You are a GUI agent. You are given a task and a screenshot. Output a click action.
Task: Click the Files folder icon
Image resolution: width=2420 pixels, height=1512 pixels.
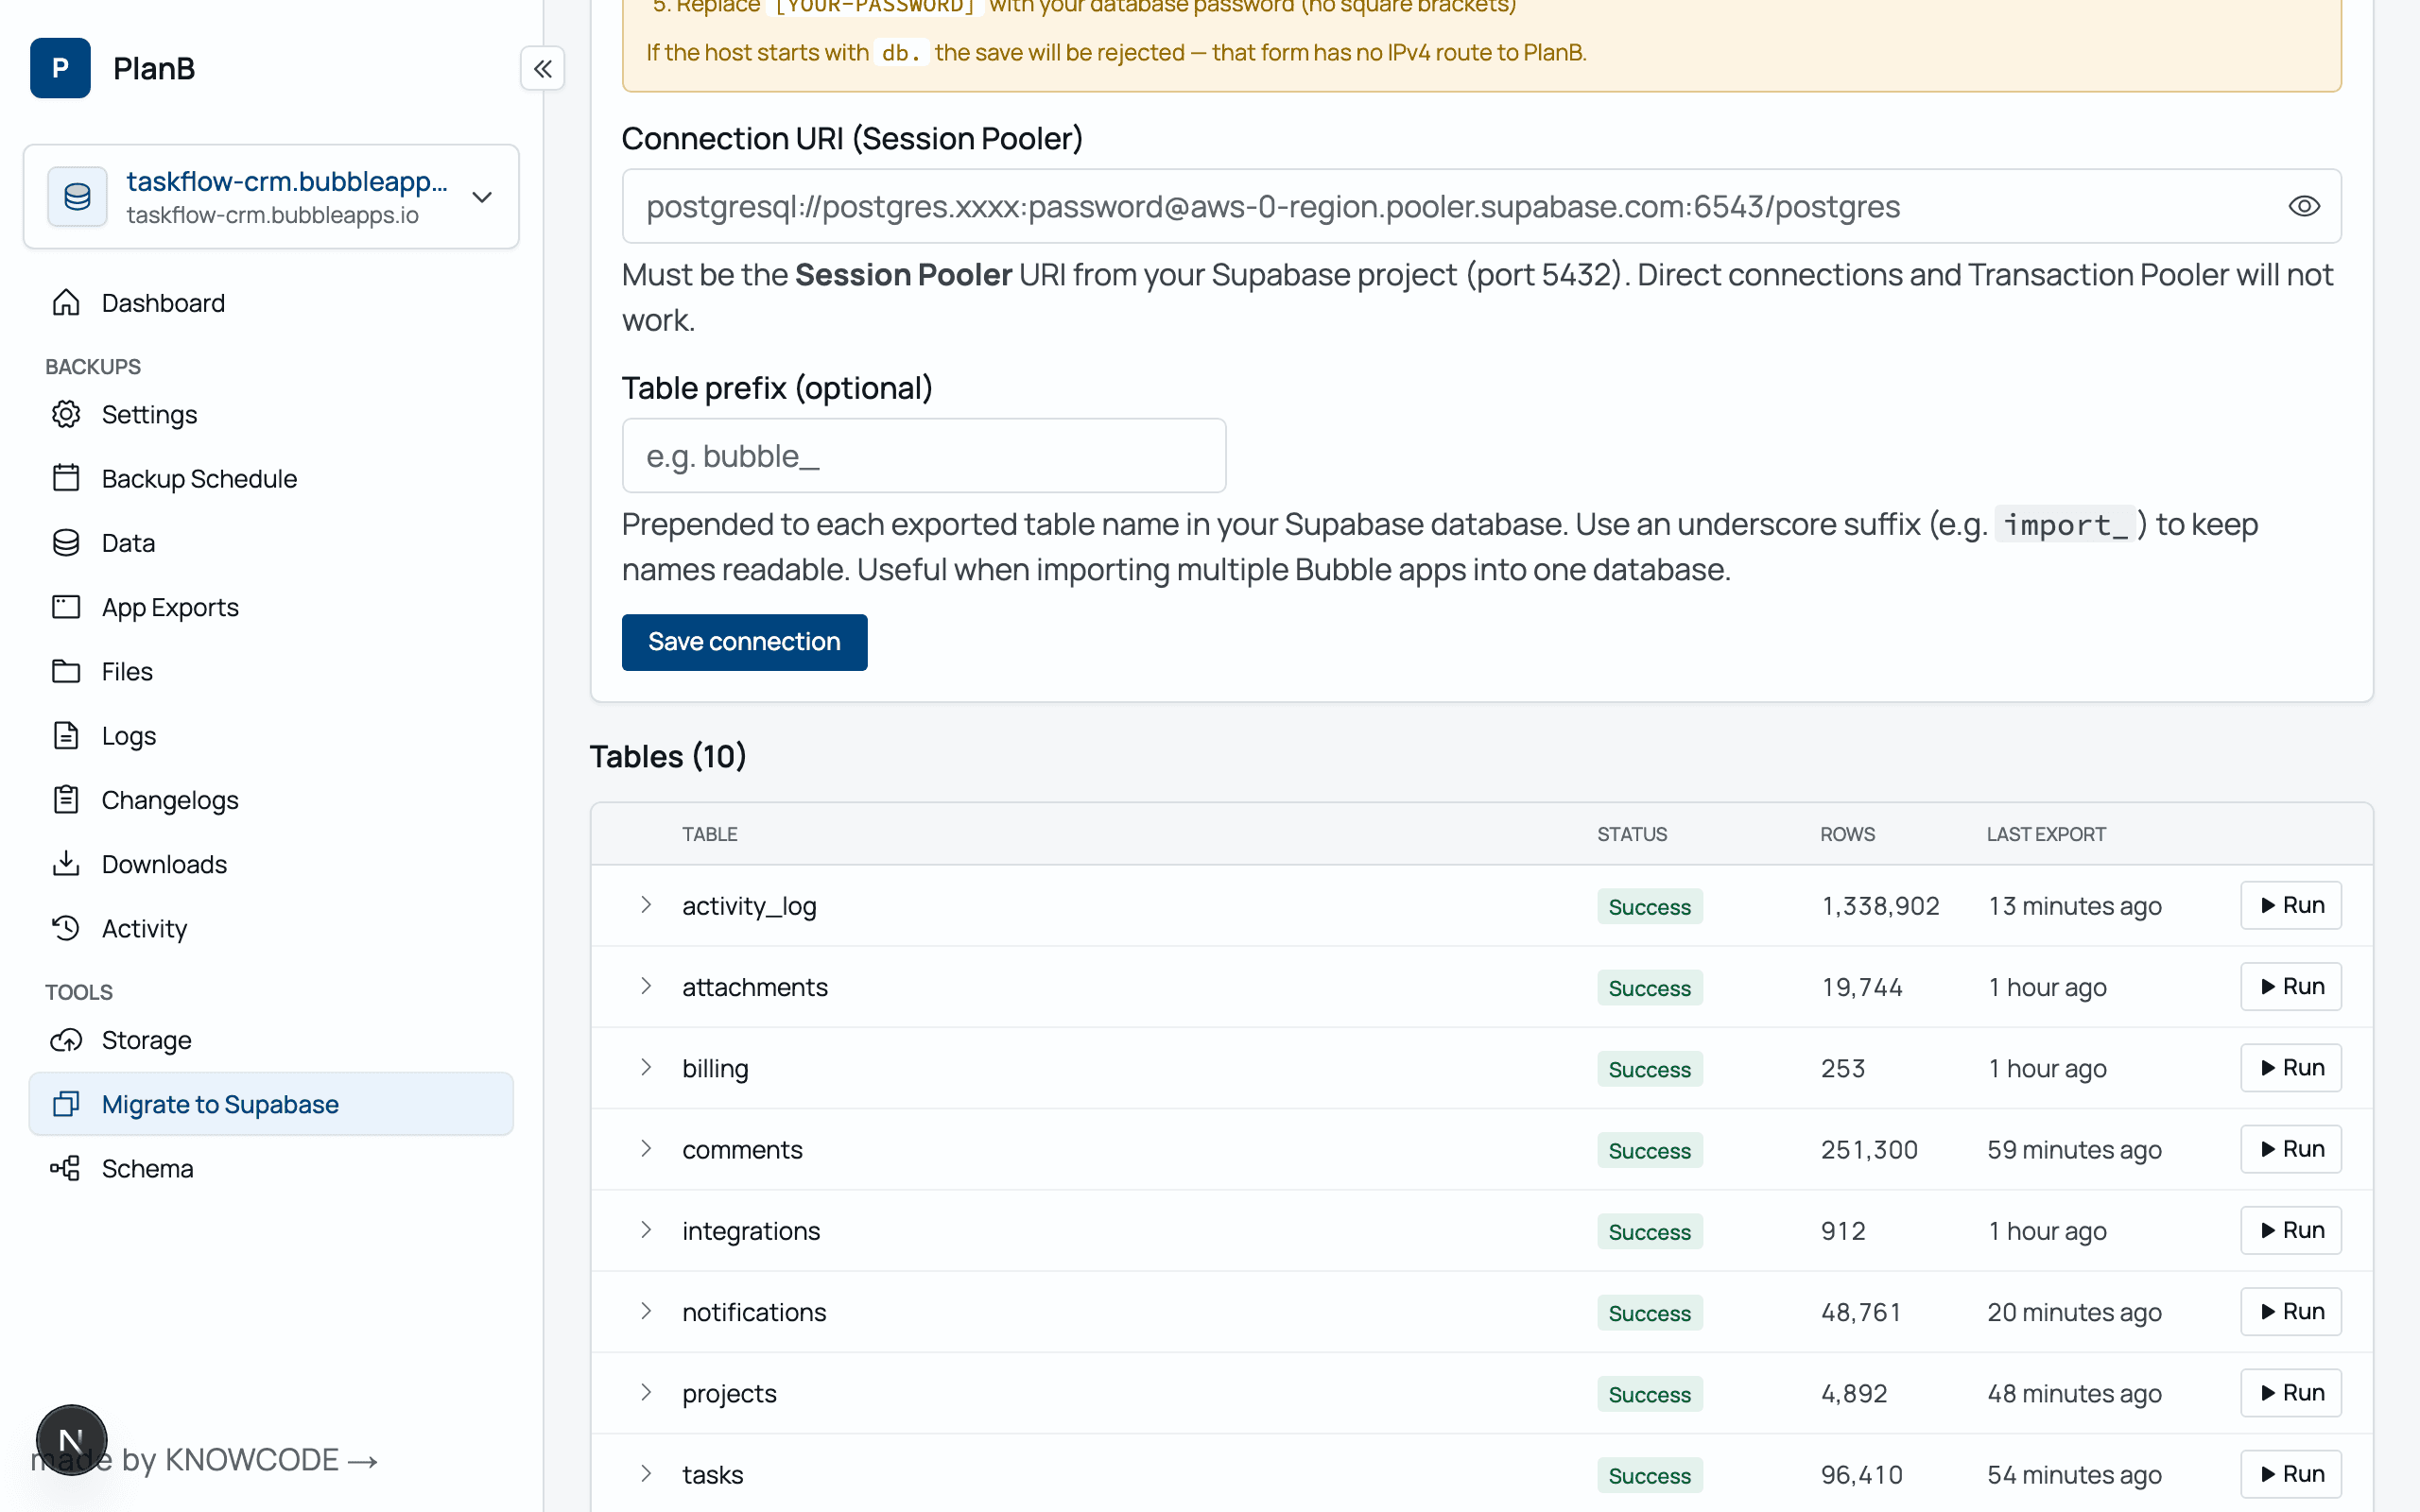[x=66, y=671]
